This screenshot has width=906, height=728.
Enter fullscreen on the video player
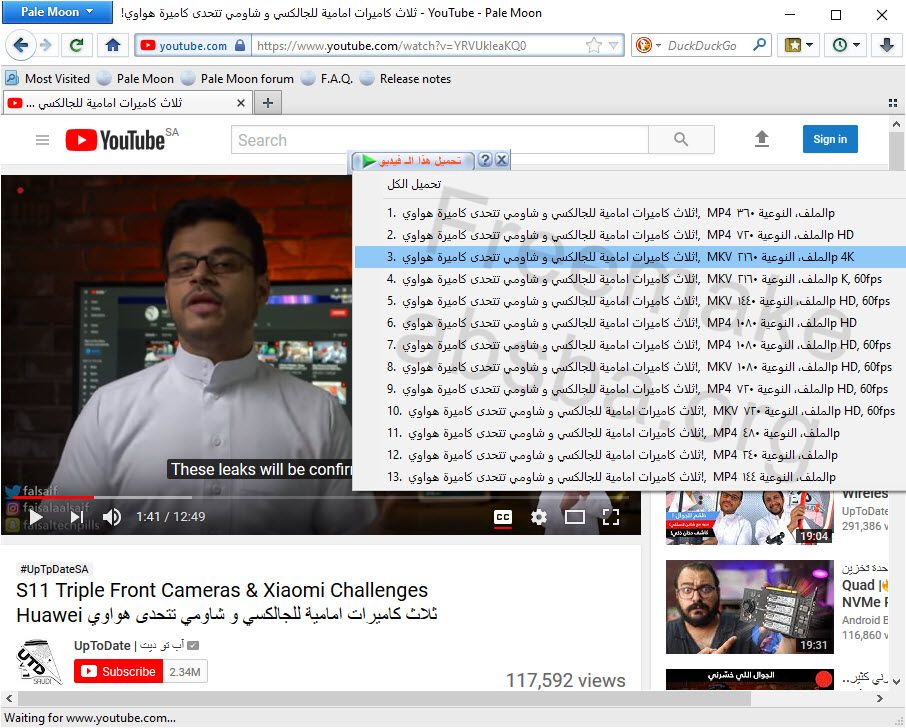tap(611, 517)
